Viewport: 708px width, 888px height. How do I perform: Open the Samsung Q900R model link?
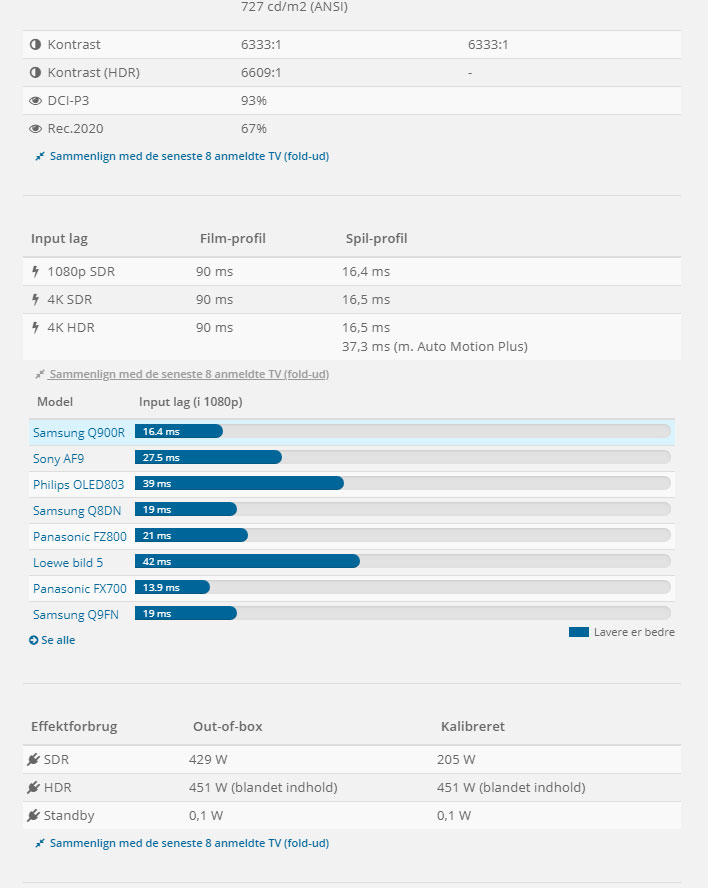(x=79, y=432)
